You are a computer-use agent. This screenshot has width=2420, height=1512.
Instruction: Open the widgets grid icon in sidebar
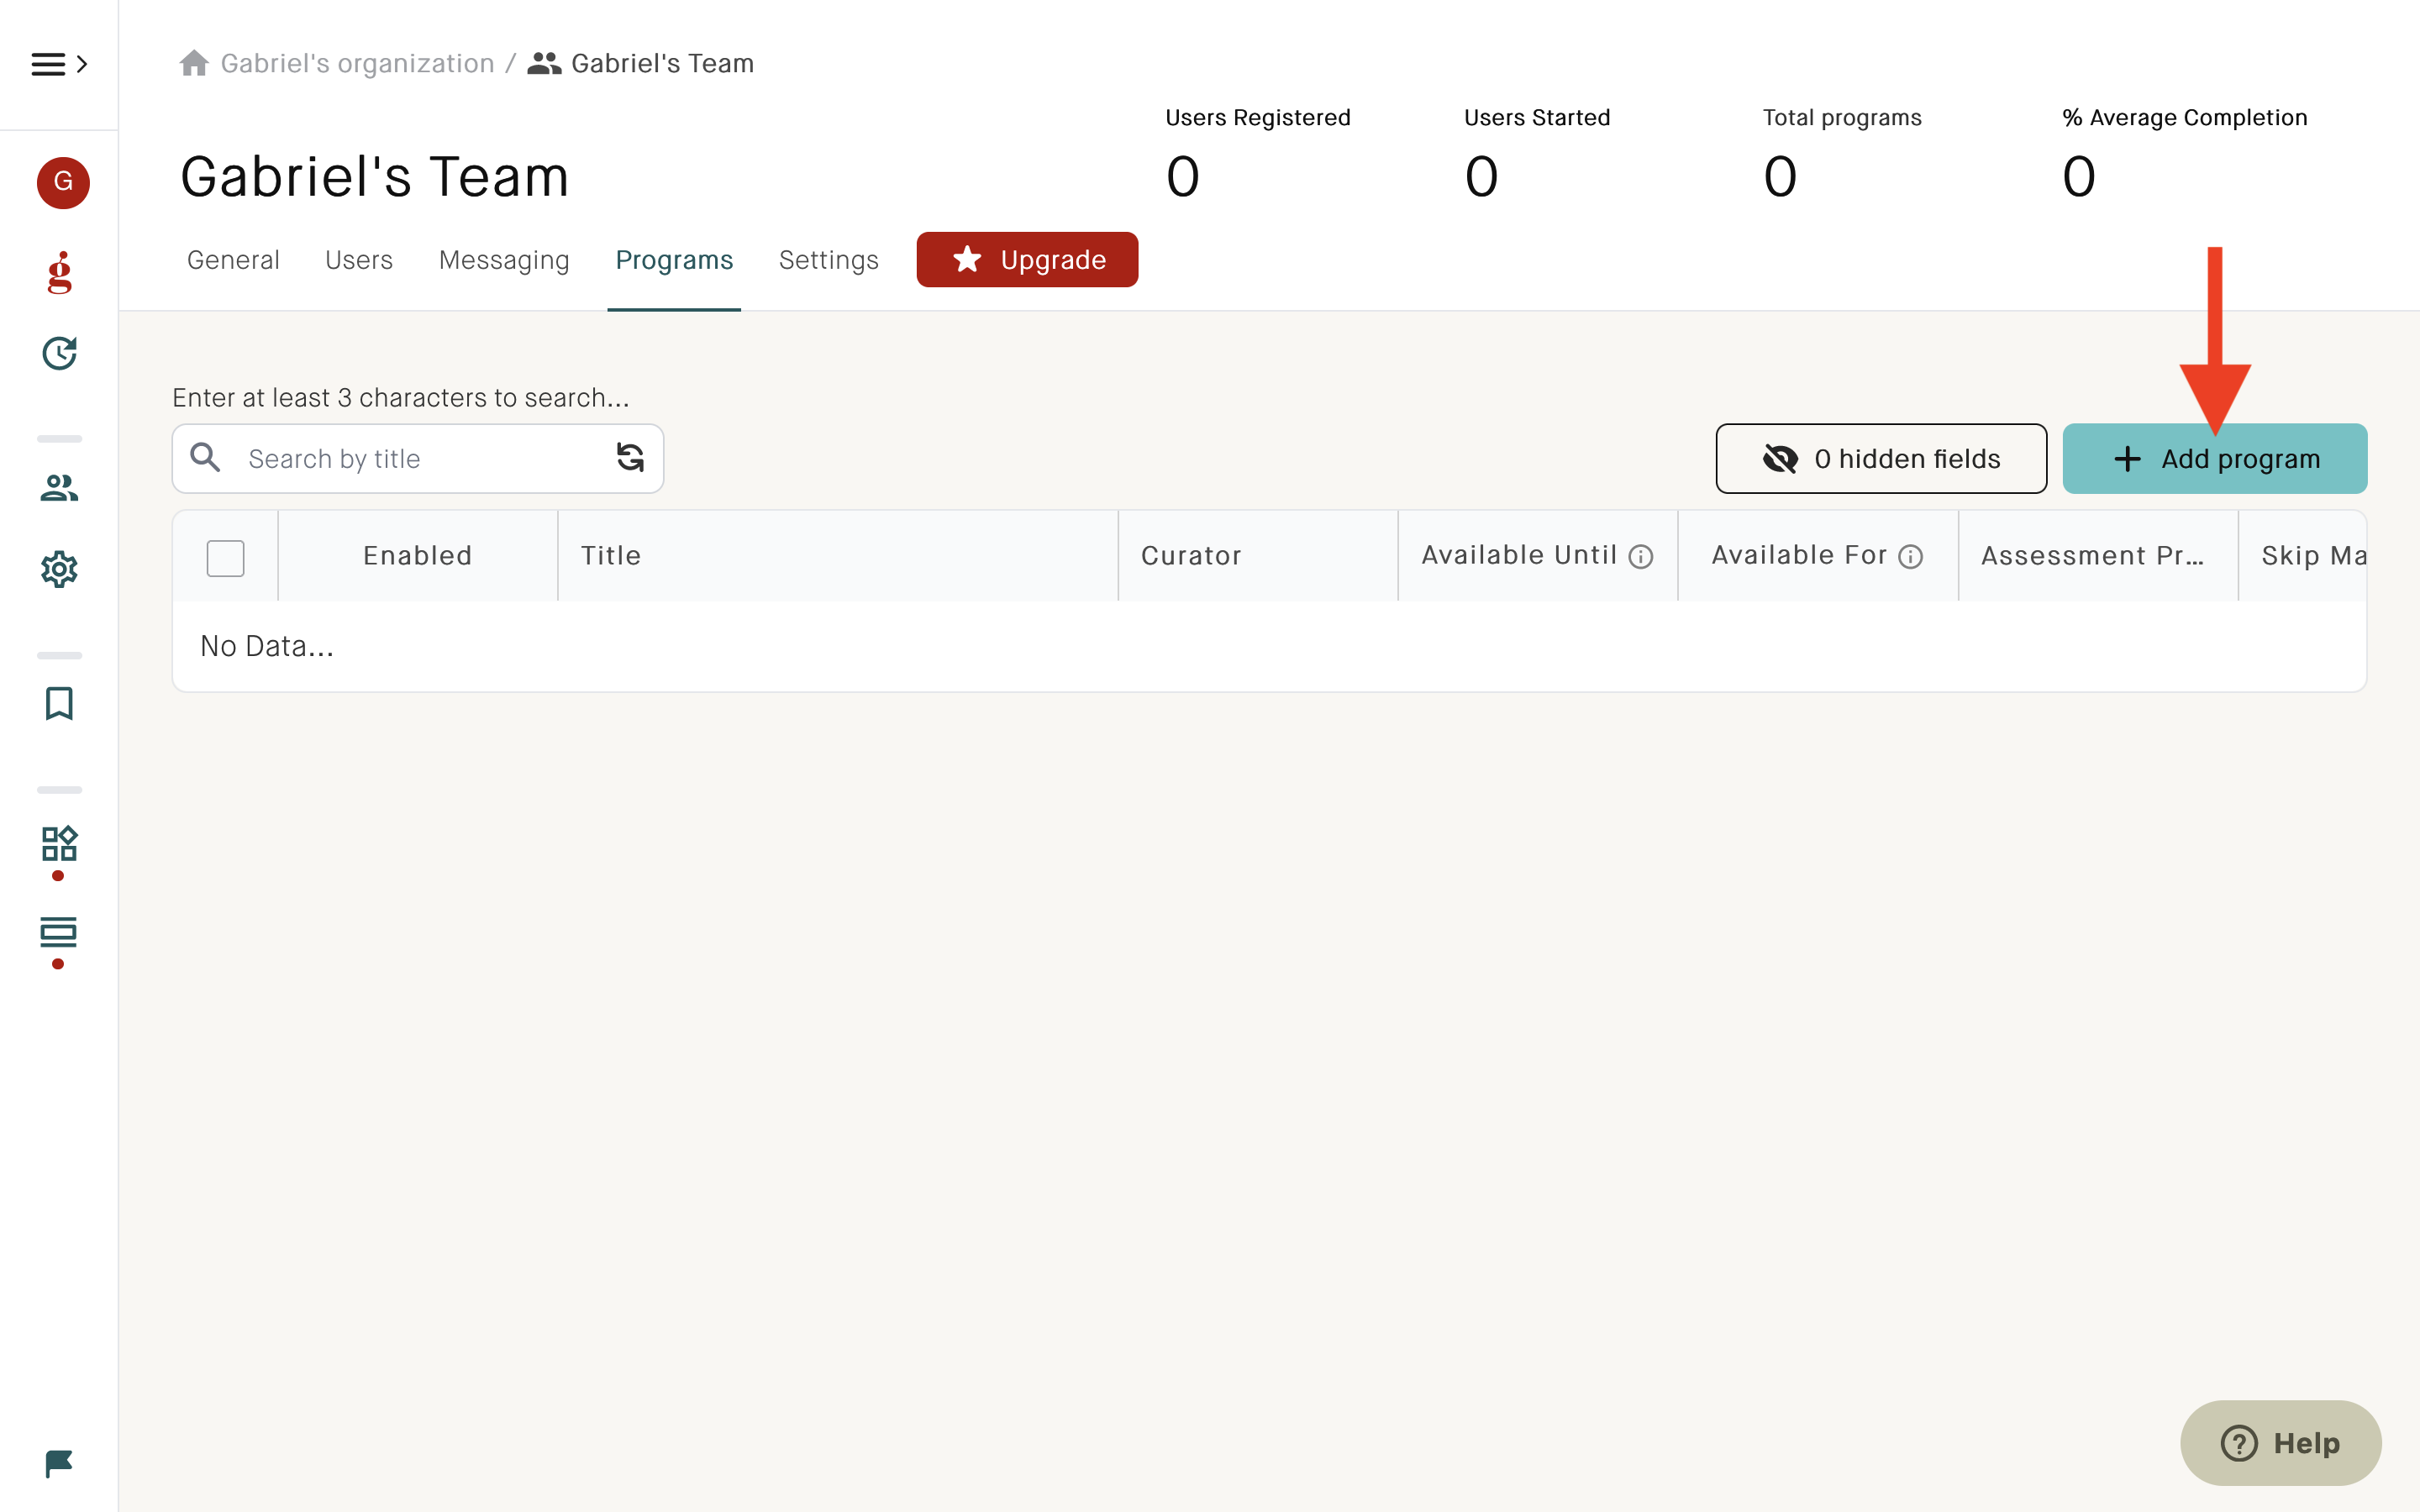point(59,843)
